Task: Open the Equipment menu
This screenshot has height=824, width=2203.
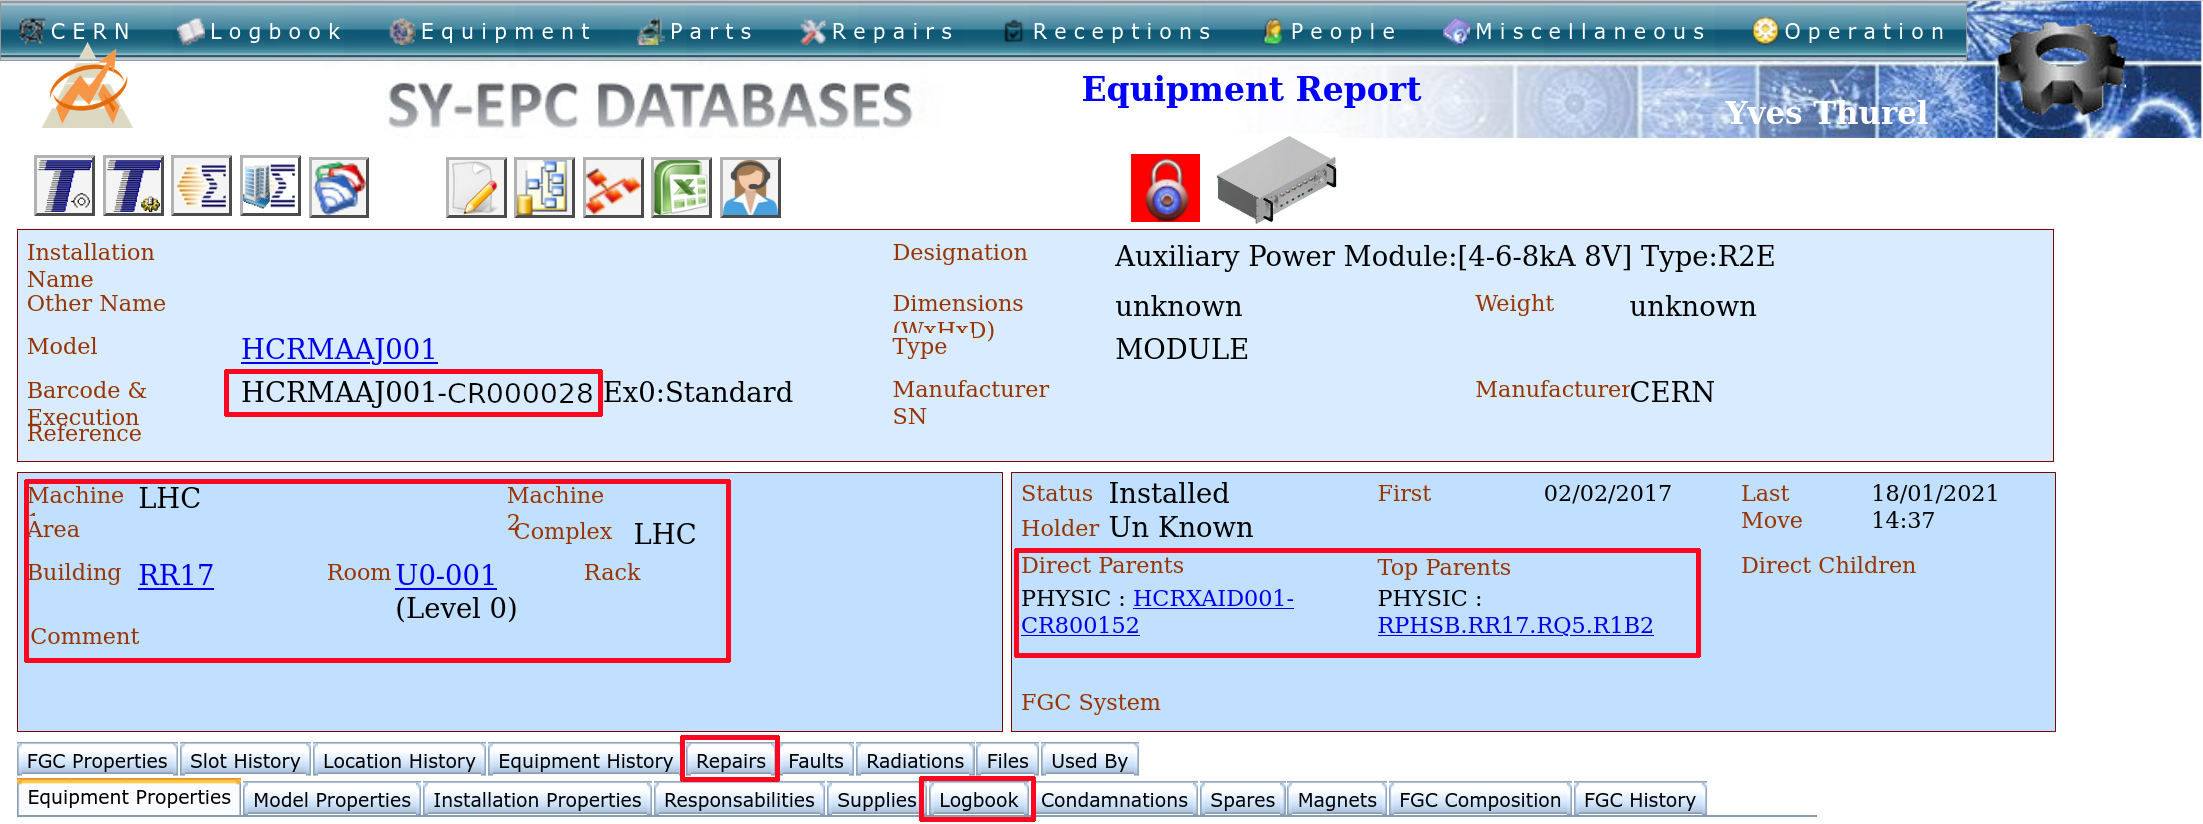Action: [x=491, y=31]
